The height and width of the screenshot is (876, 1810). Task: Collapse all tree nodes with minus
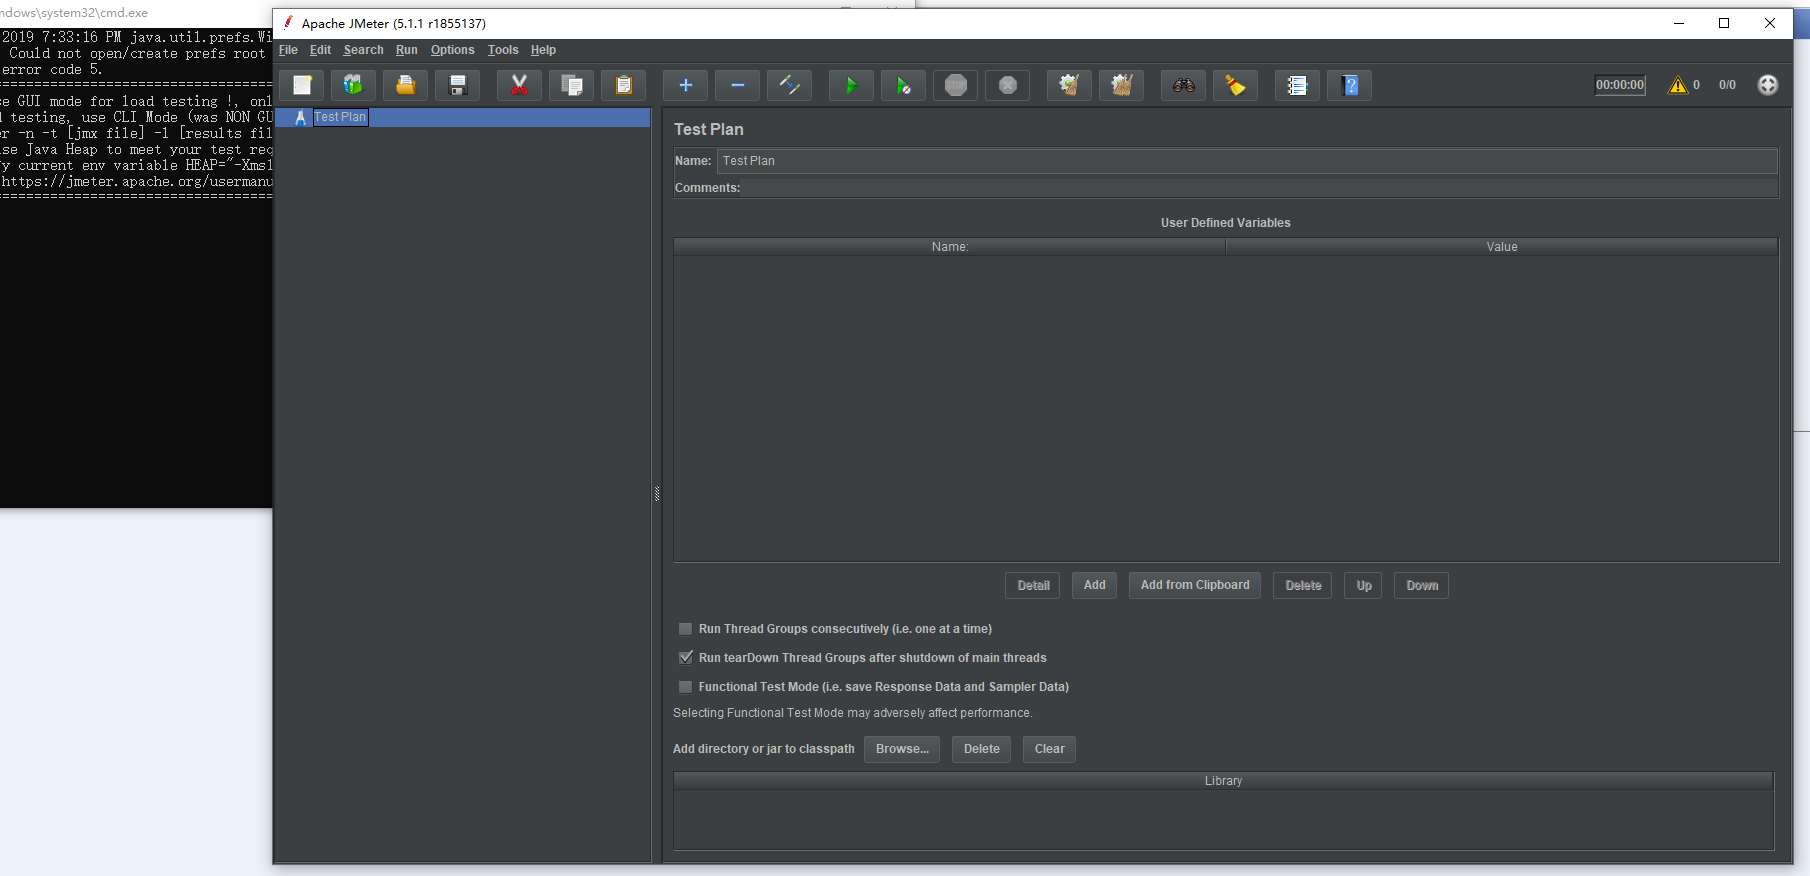click(738, 85)
